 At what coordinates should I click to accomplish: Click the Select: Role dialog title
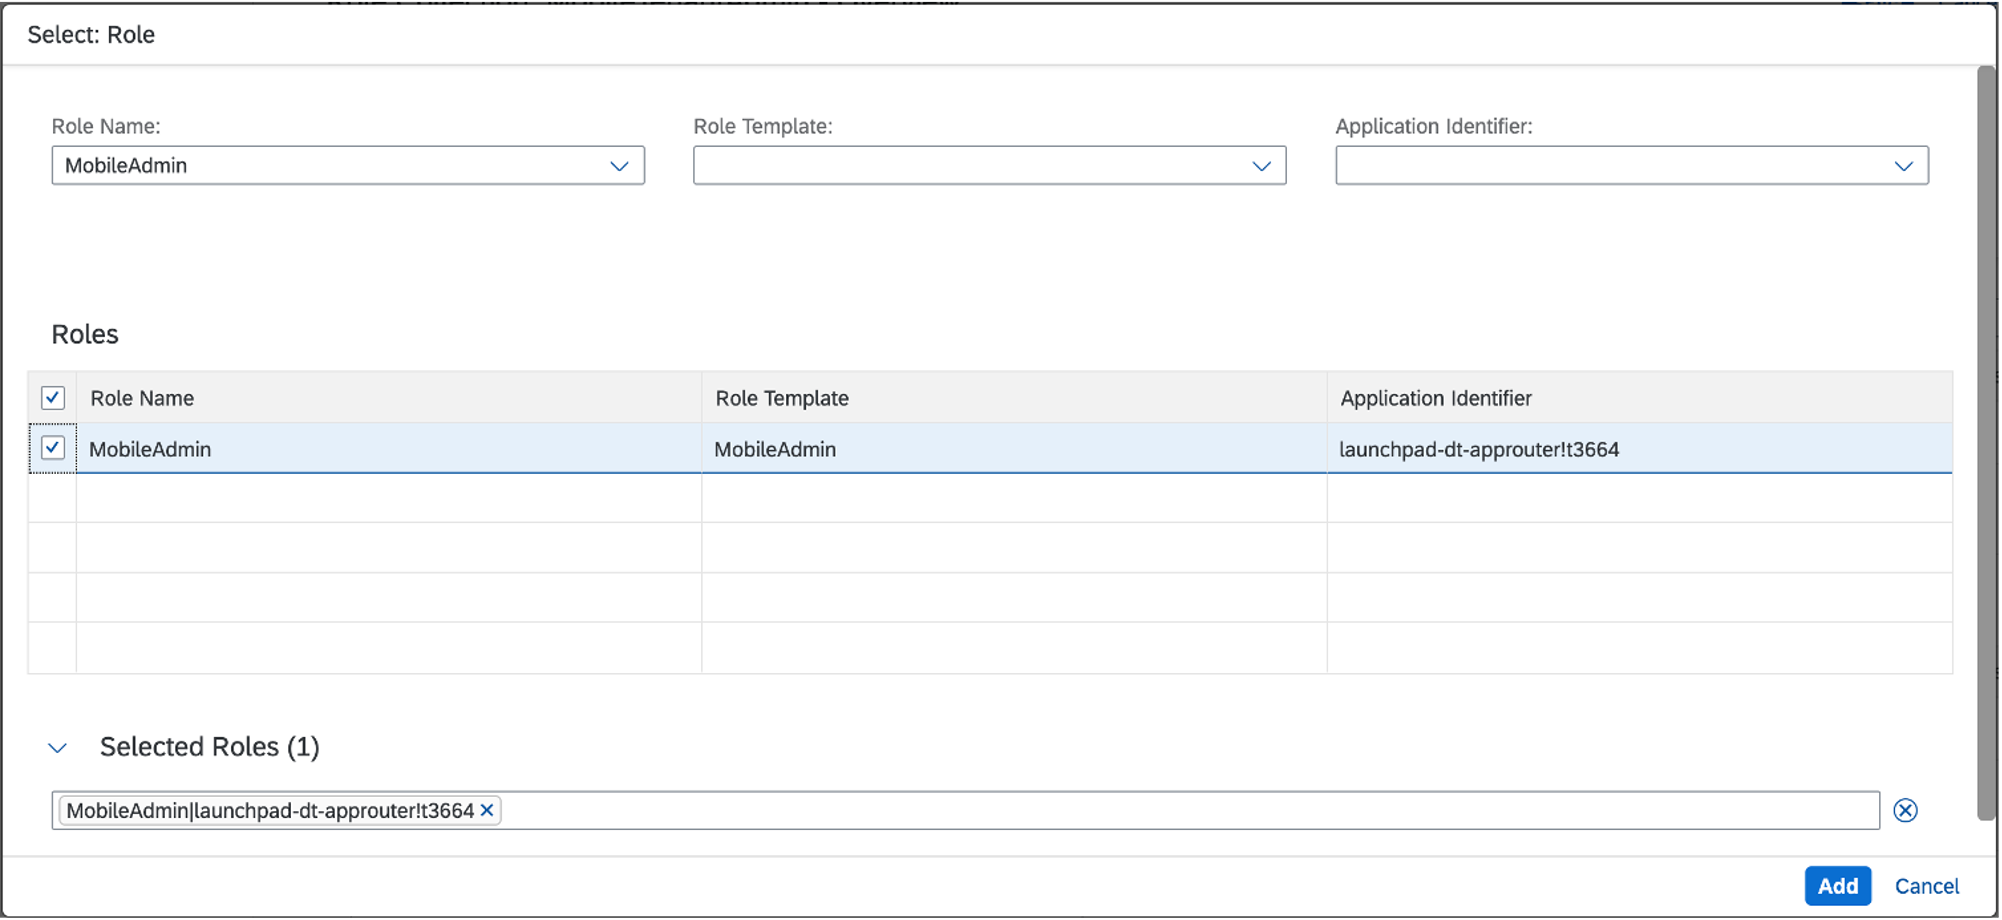(x=91, y=34)
